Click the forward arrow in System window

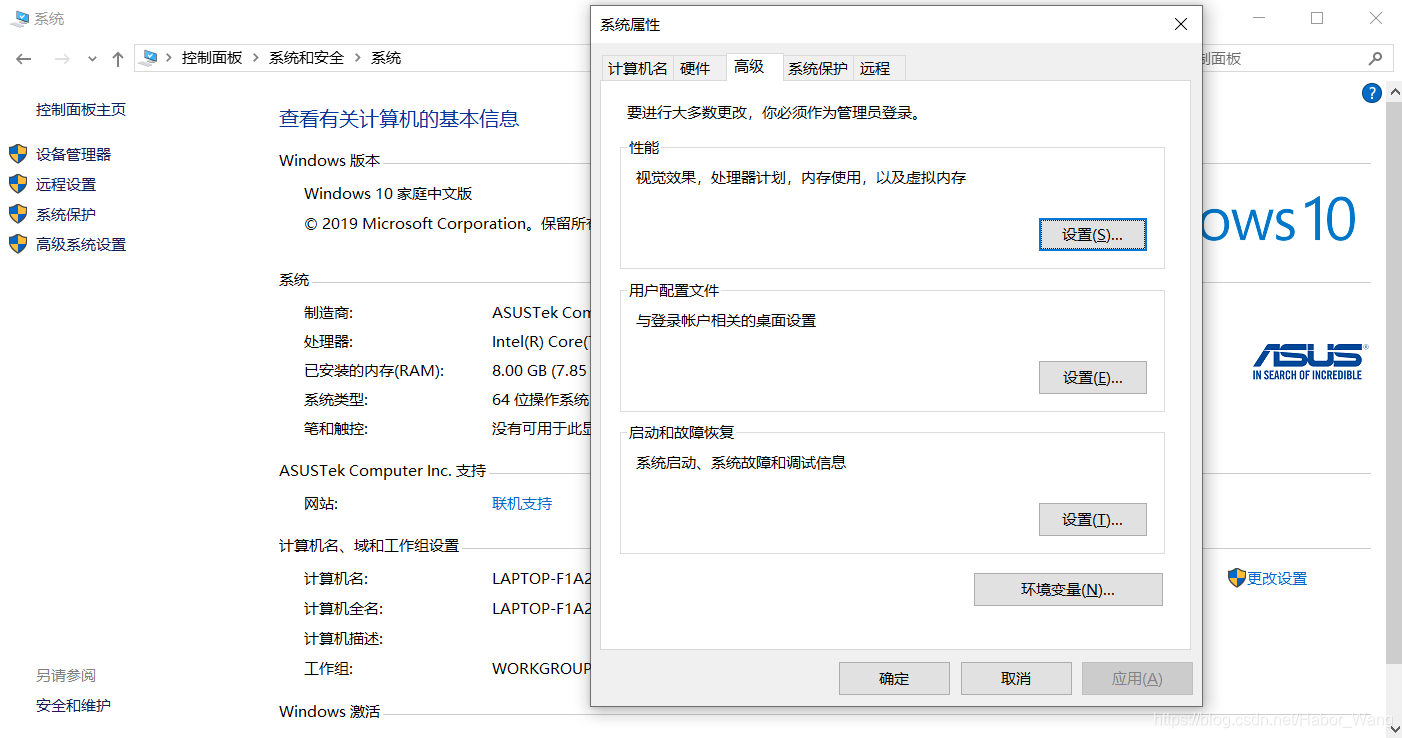(x=62, y=59)
